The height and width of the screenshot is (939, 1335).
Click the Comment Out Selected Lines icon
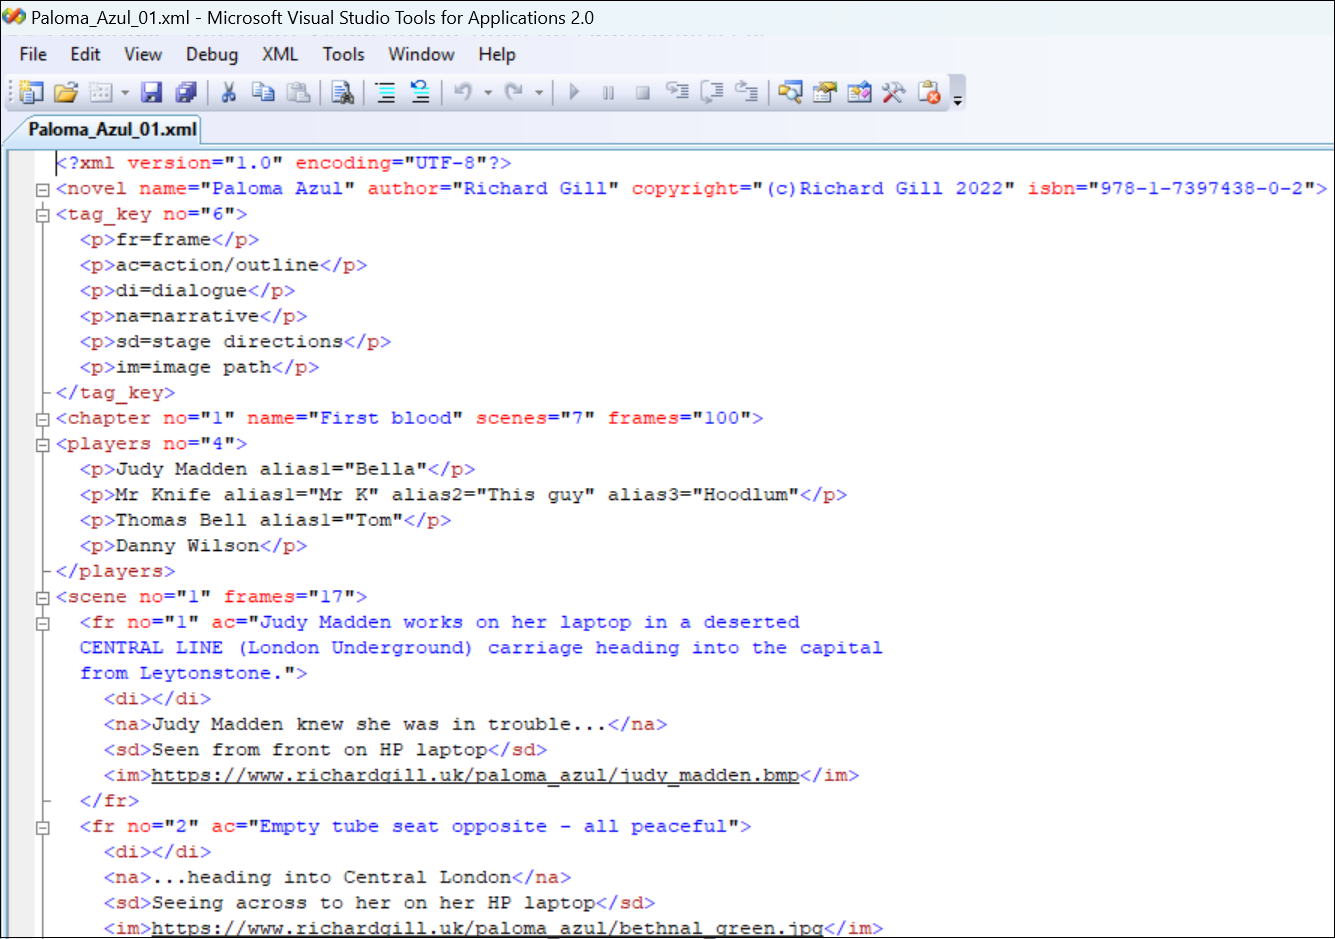(x=385, y=92)
